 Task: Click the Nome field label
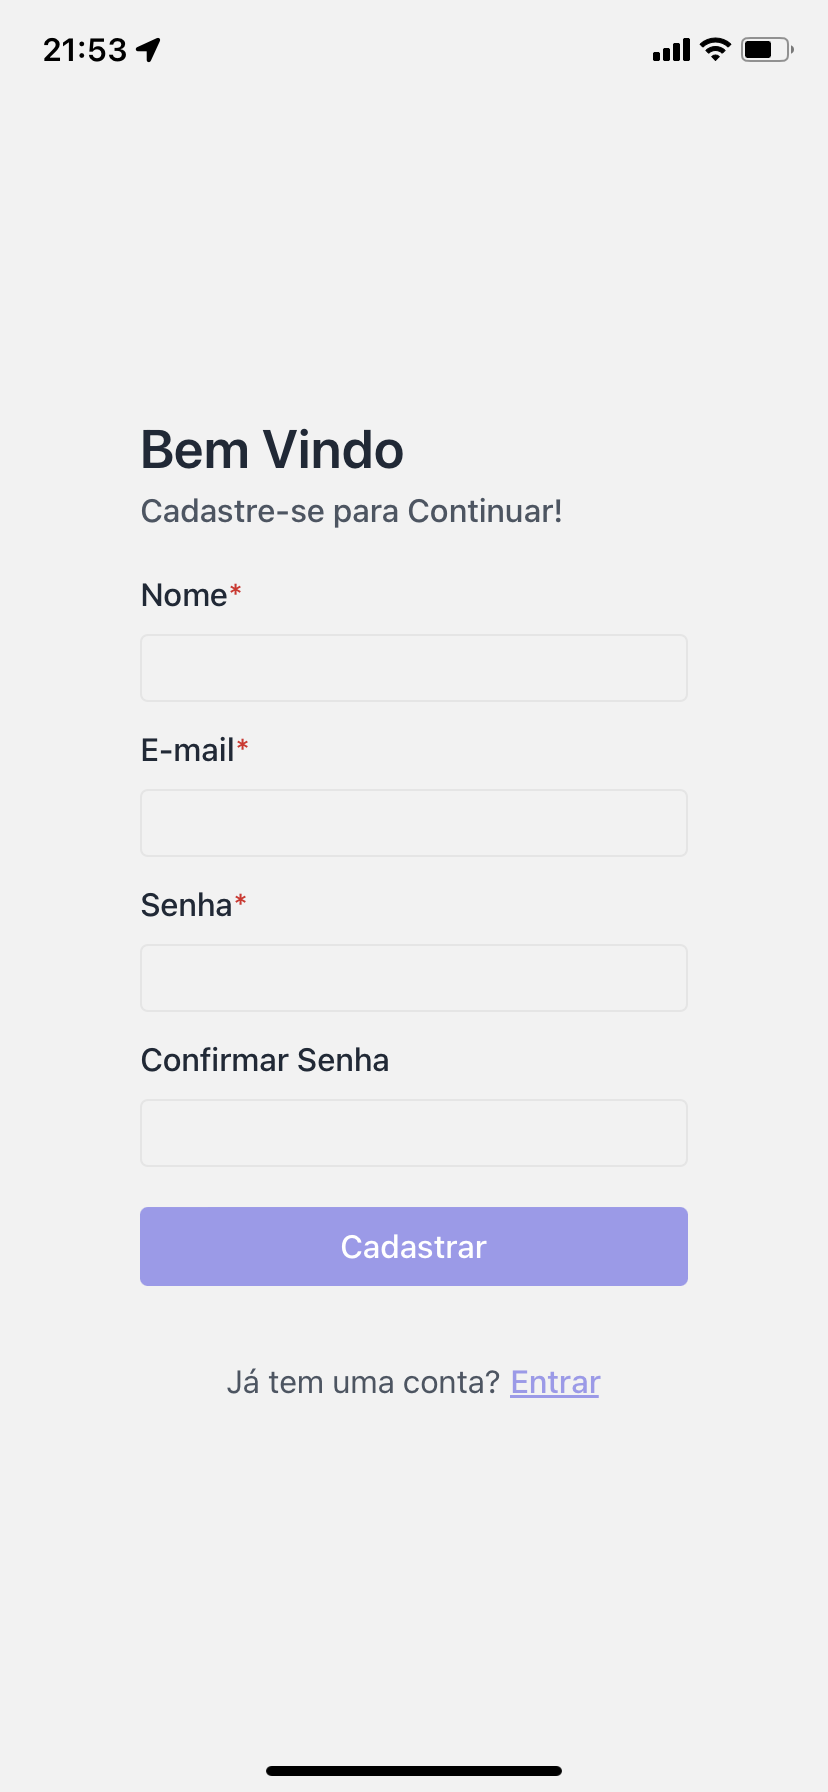[184, 595]
